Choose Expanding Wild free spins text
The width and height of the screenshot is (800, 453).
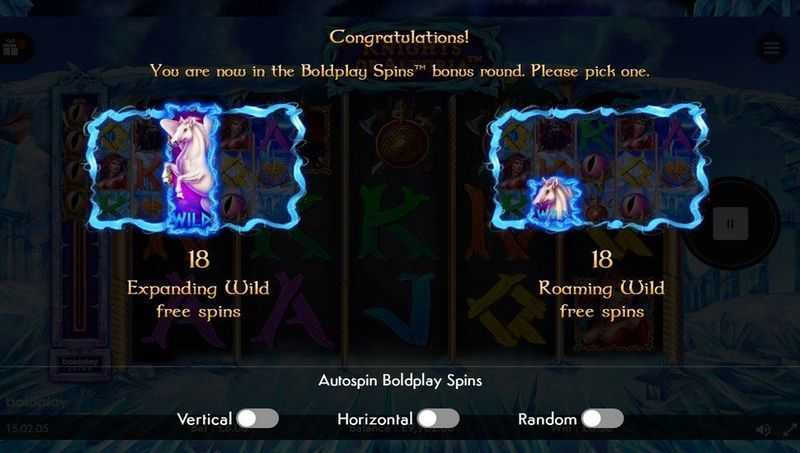[x=198, y=299]
